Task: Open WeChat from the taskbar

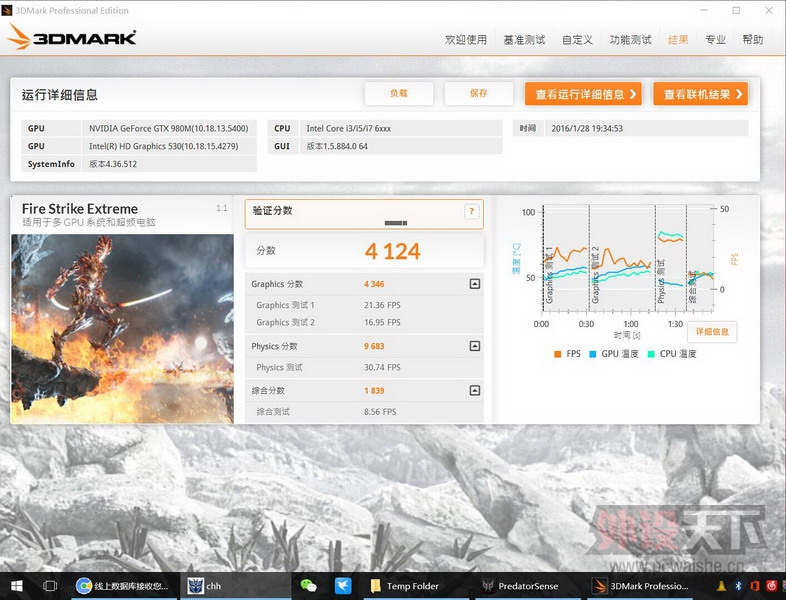Action: (x=308, y=586)
